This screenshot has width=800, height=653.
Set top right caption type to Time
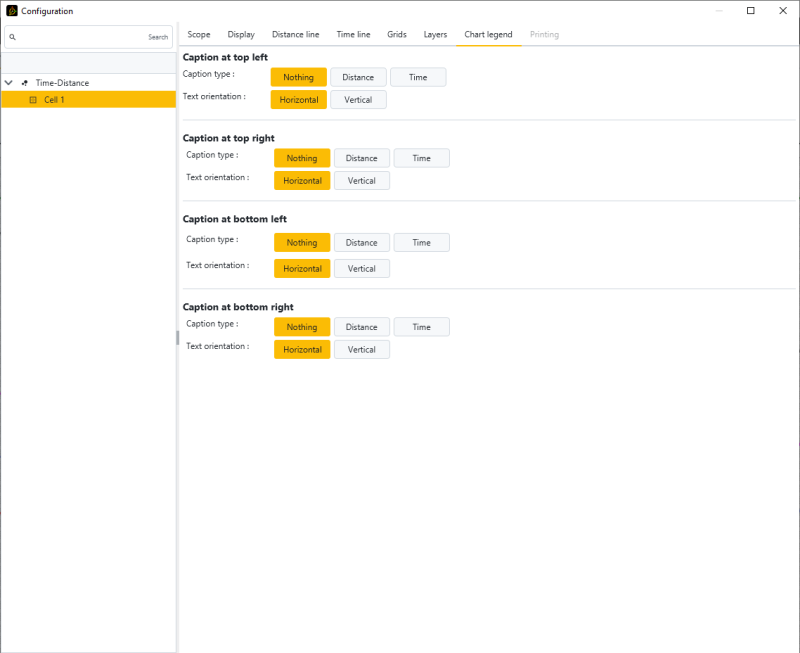click(x=421, y=158)
